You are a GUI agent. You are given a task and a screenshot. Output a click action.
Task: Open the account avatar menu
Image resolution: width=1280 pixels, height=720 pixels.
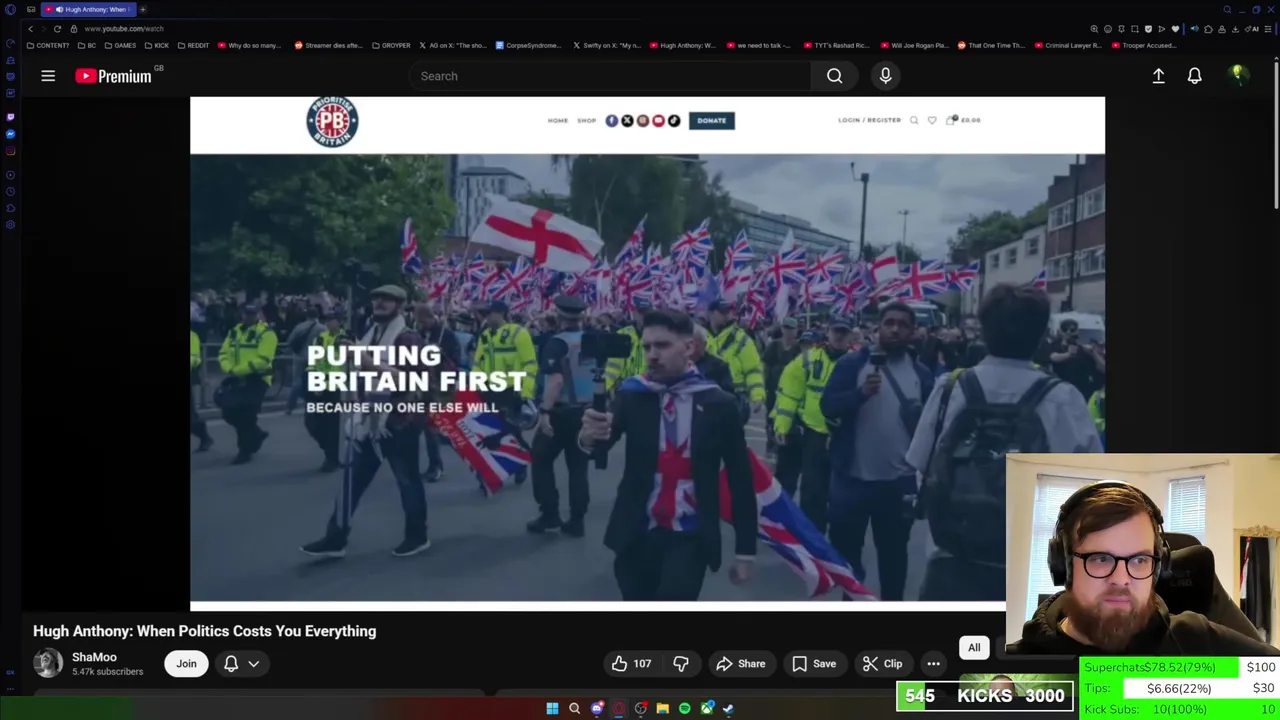(1238, 75)
